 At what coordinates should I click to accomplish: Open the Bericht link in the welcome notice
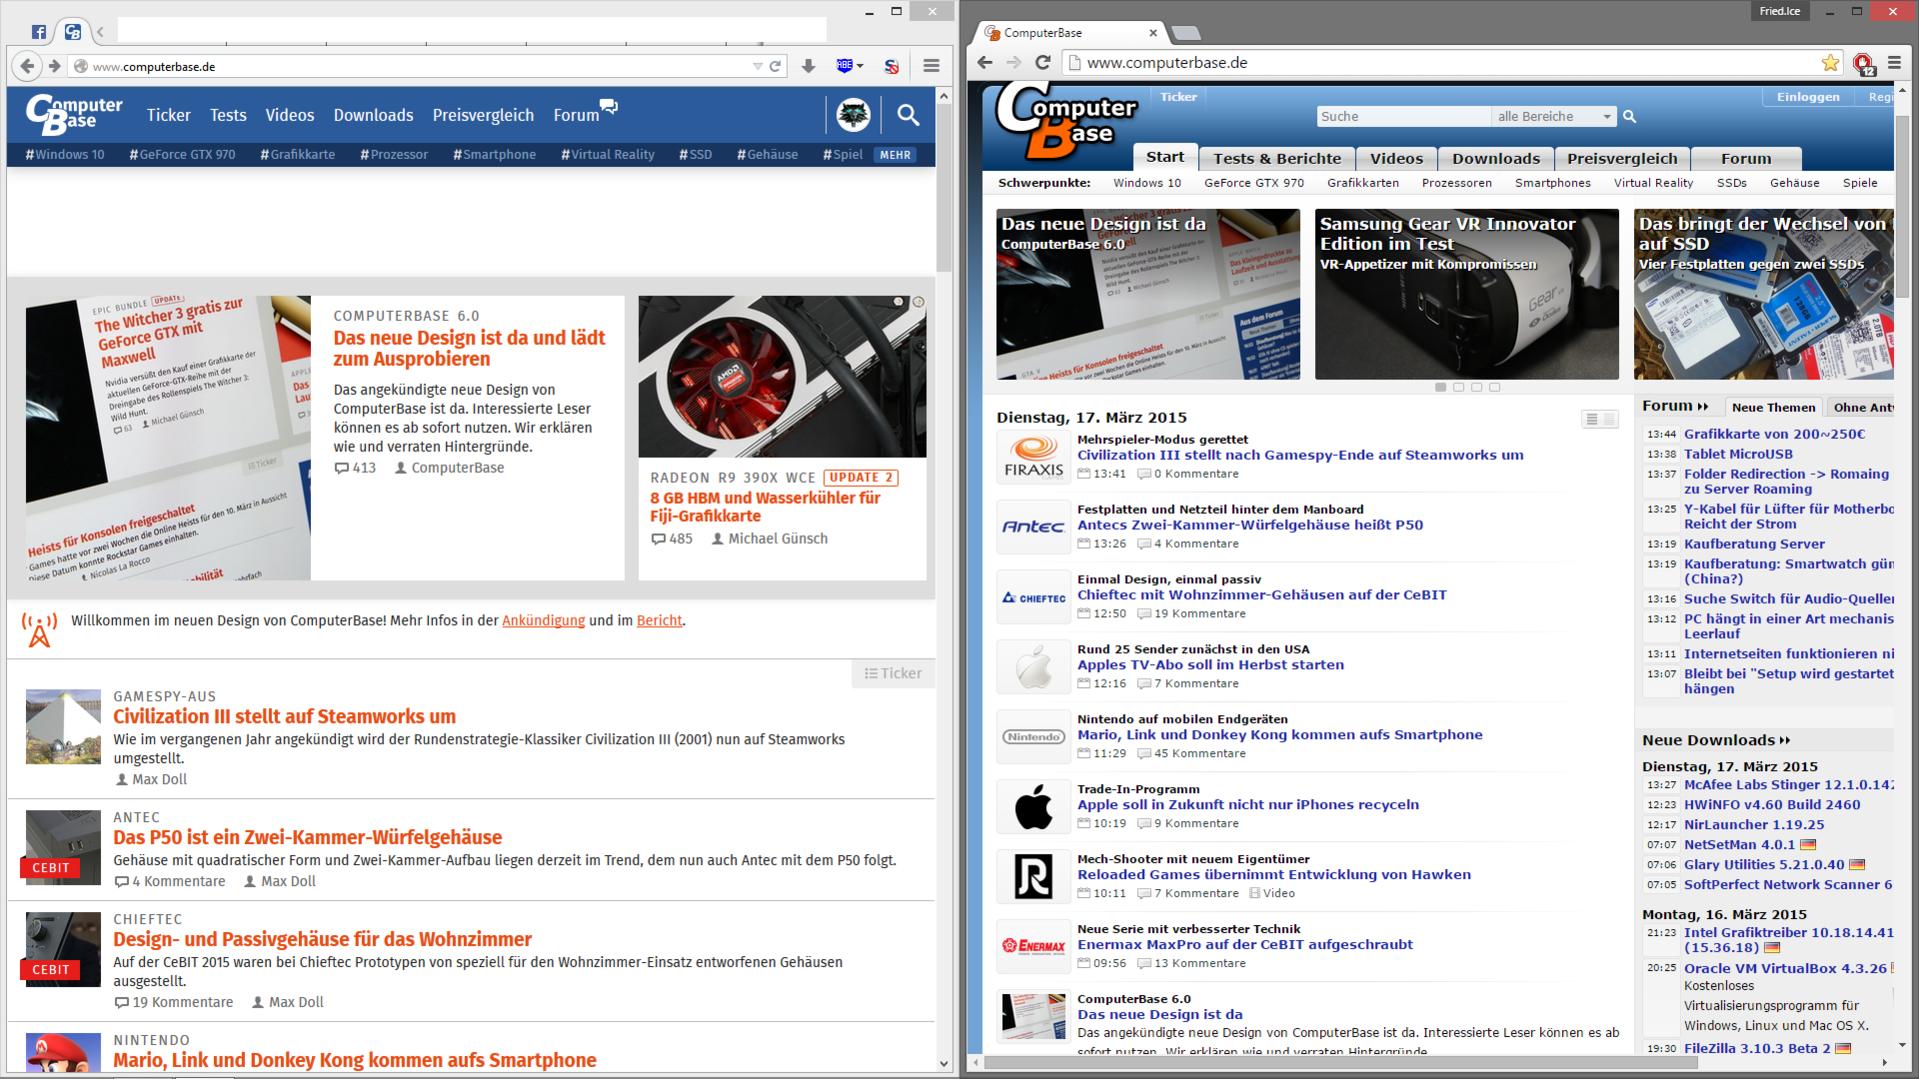tap(659, 620)
